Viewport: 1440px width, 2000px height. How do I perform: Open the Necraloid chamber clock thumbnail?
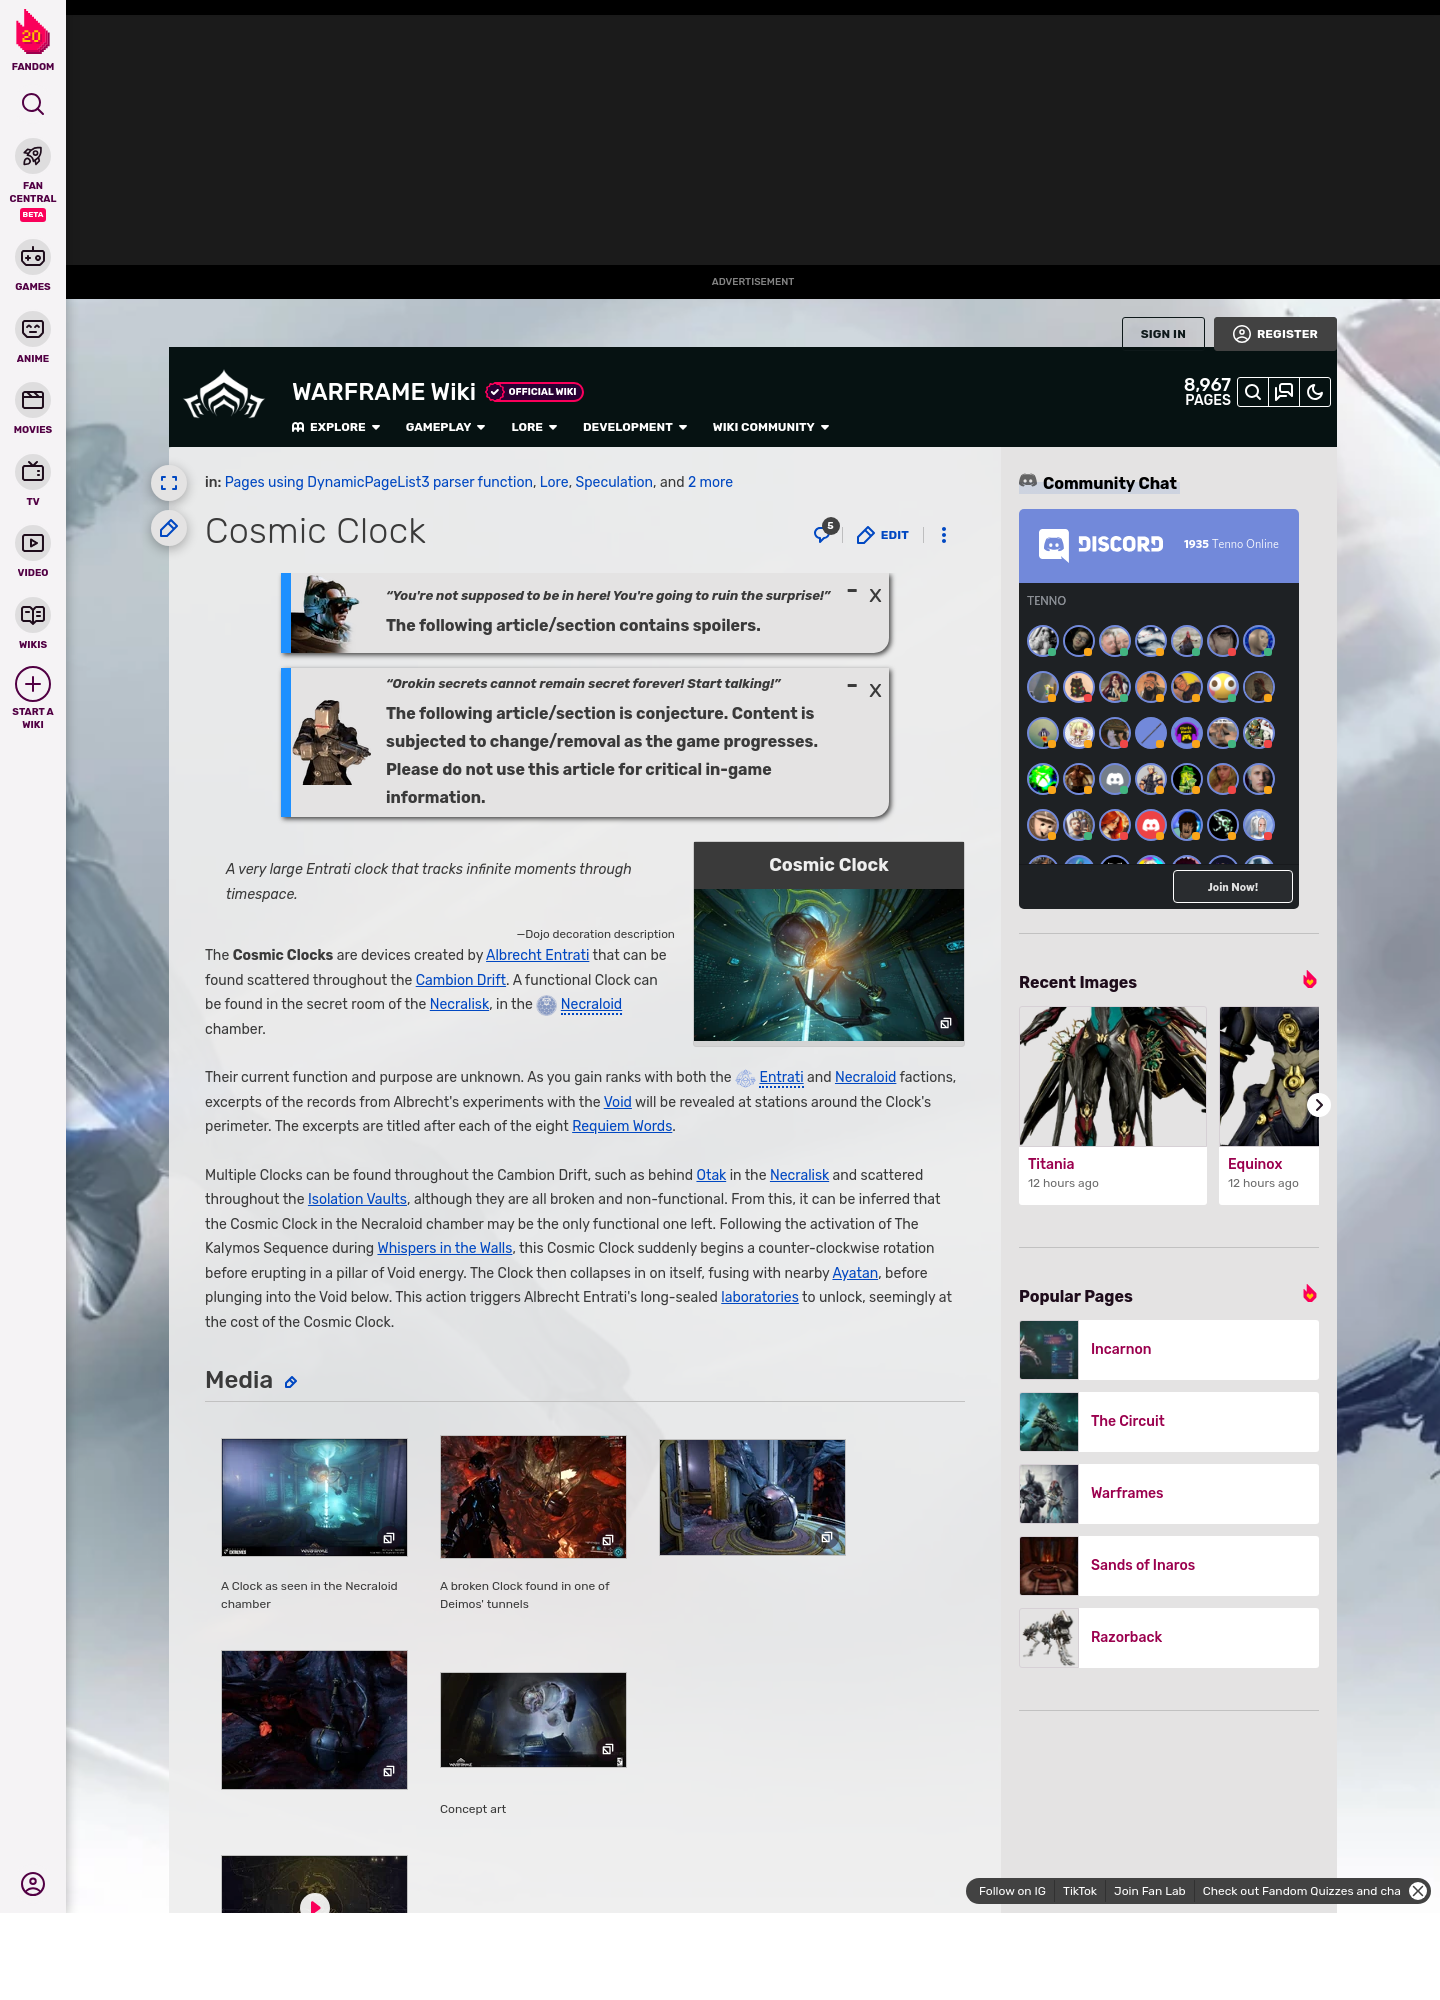pos(314,1497)
